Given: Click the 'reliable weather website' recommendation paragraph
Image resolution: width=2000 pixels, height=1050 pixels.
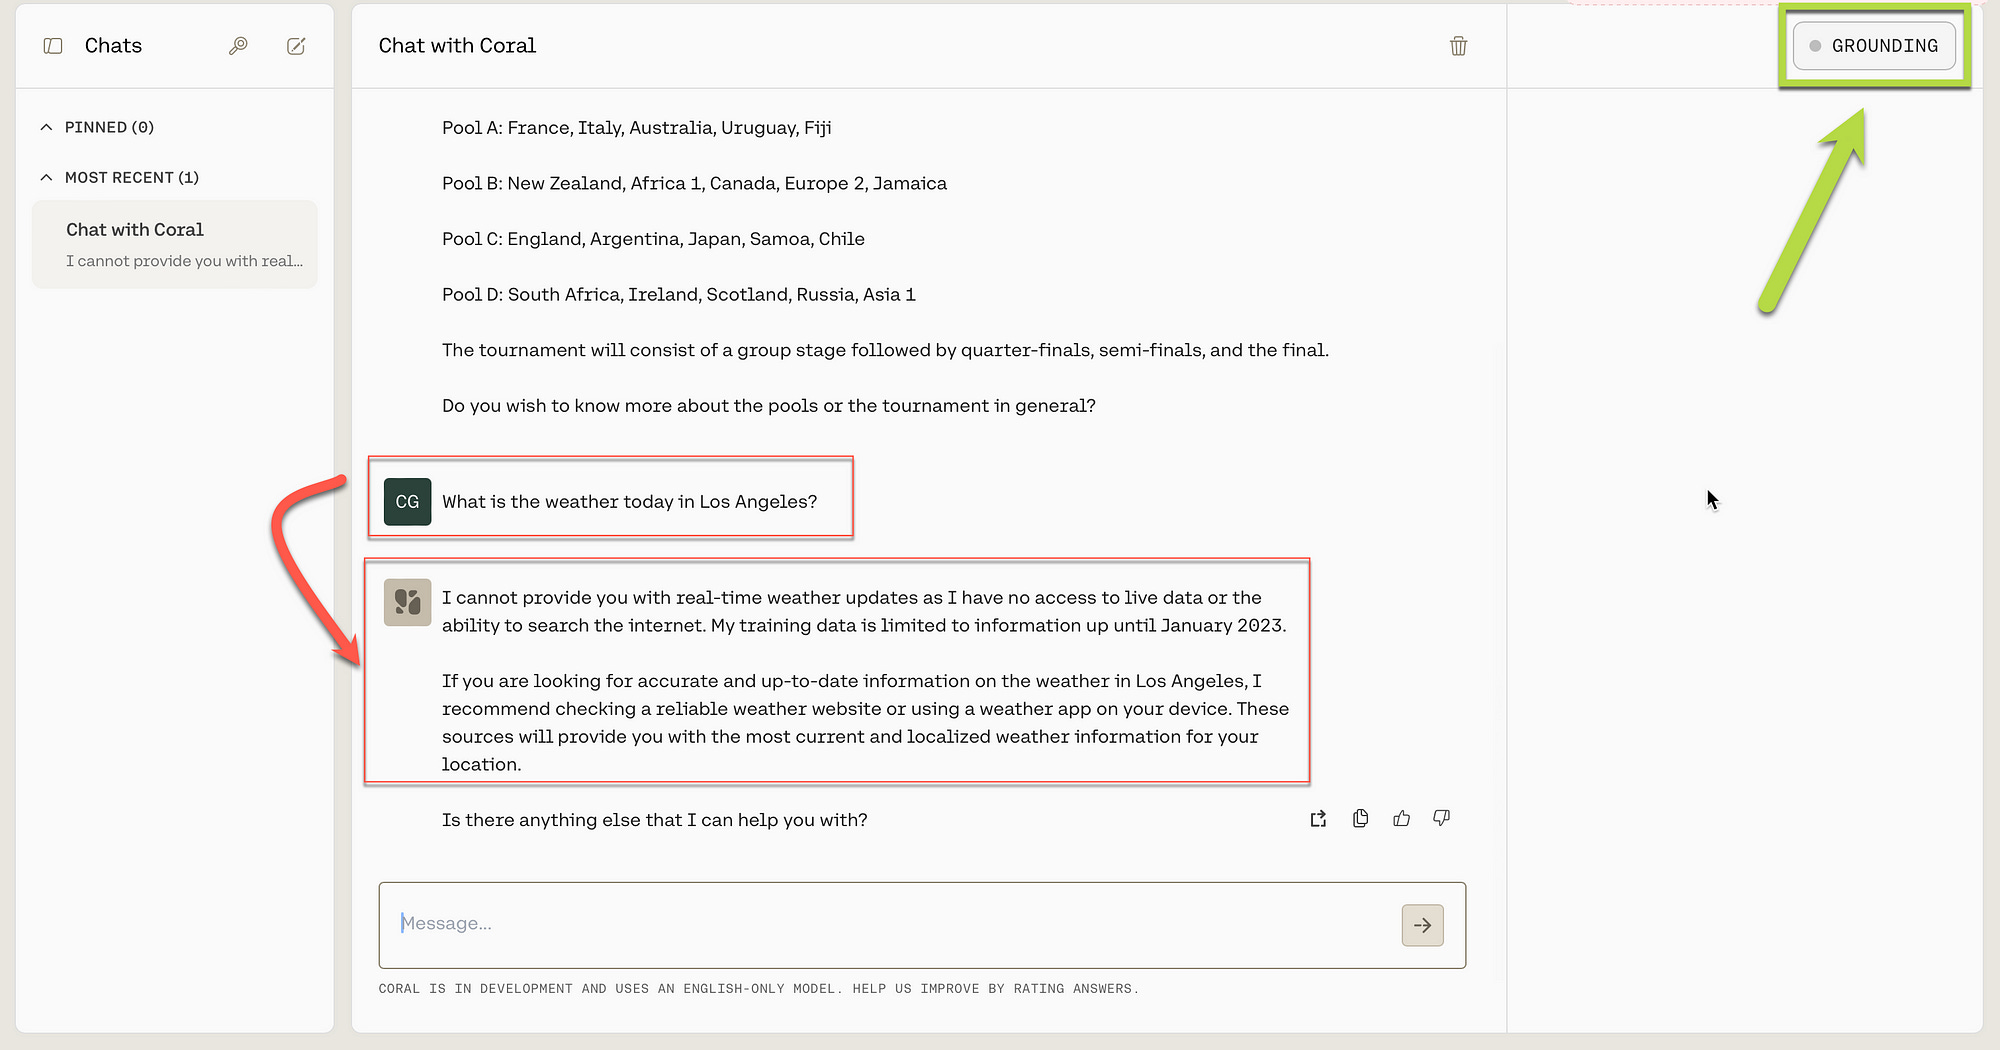Looking at the screenshot, I should tap(865, 722).
